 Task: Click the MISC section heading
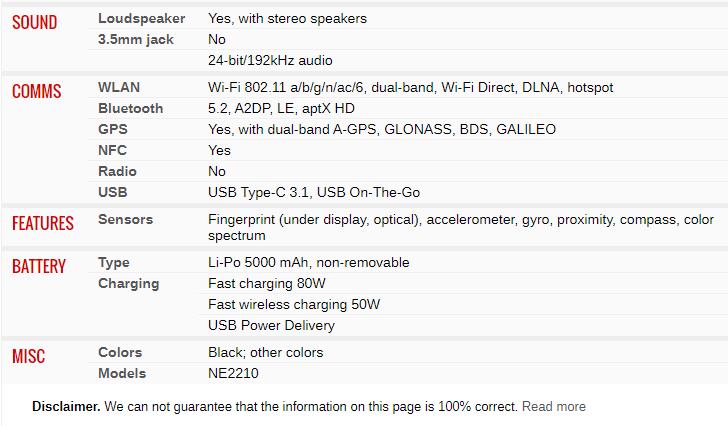click(x=28, y=356)
